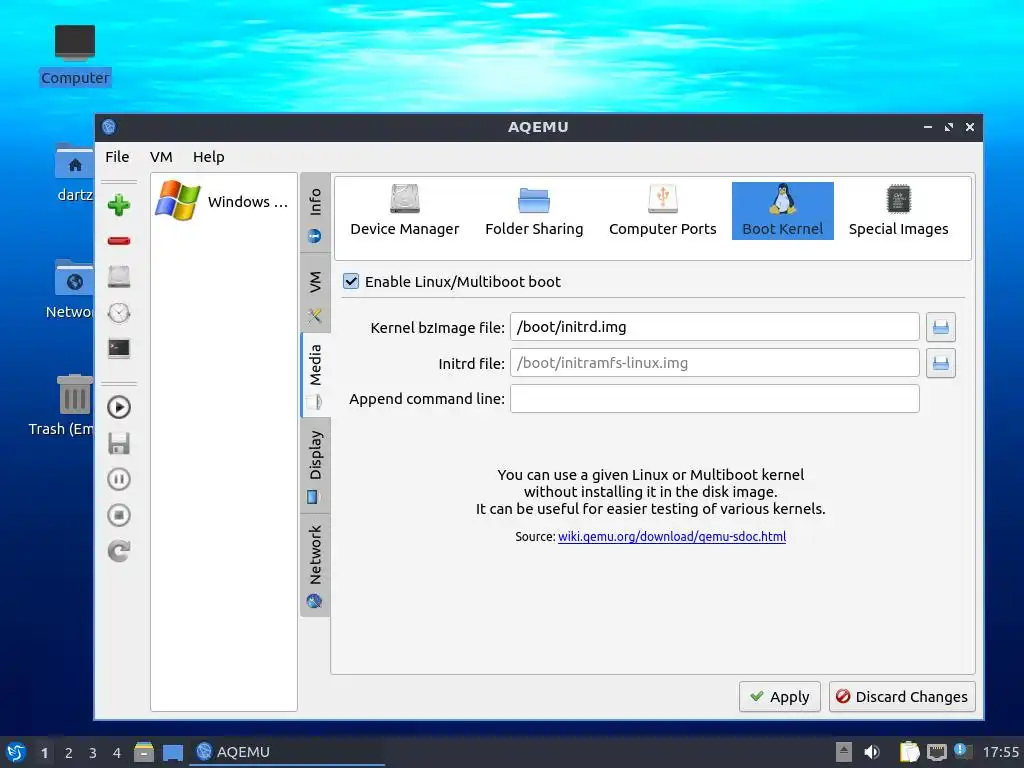The image size is (1024, 768).
Task: Delete VM using red minus icon
Action: [x=119, y=241]
